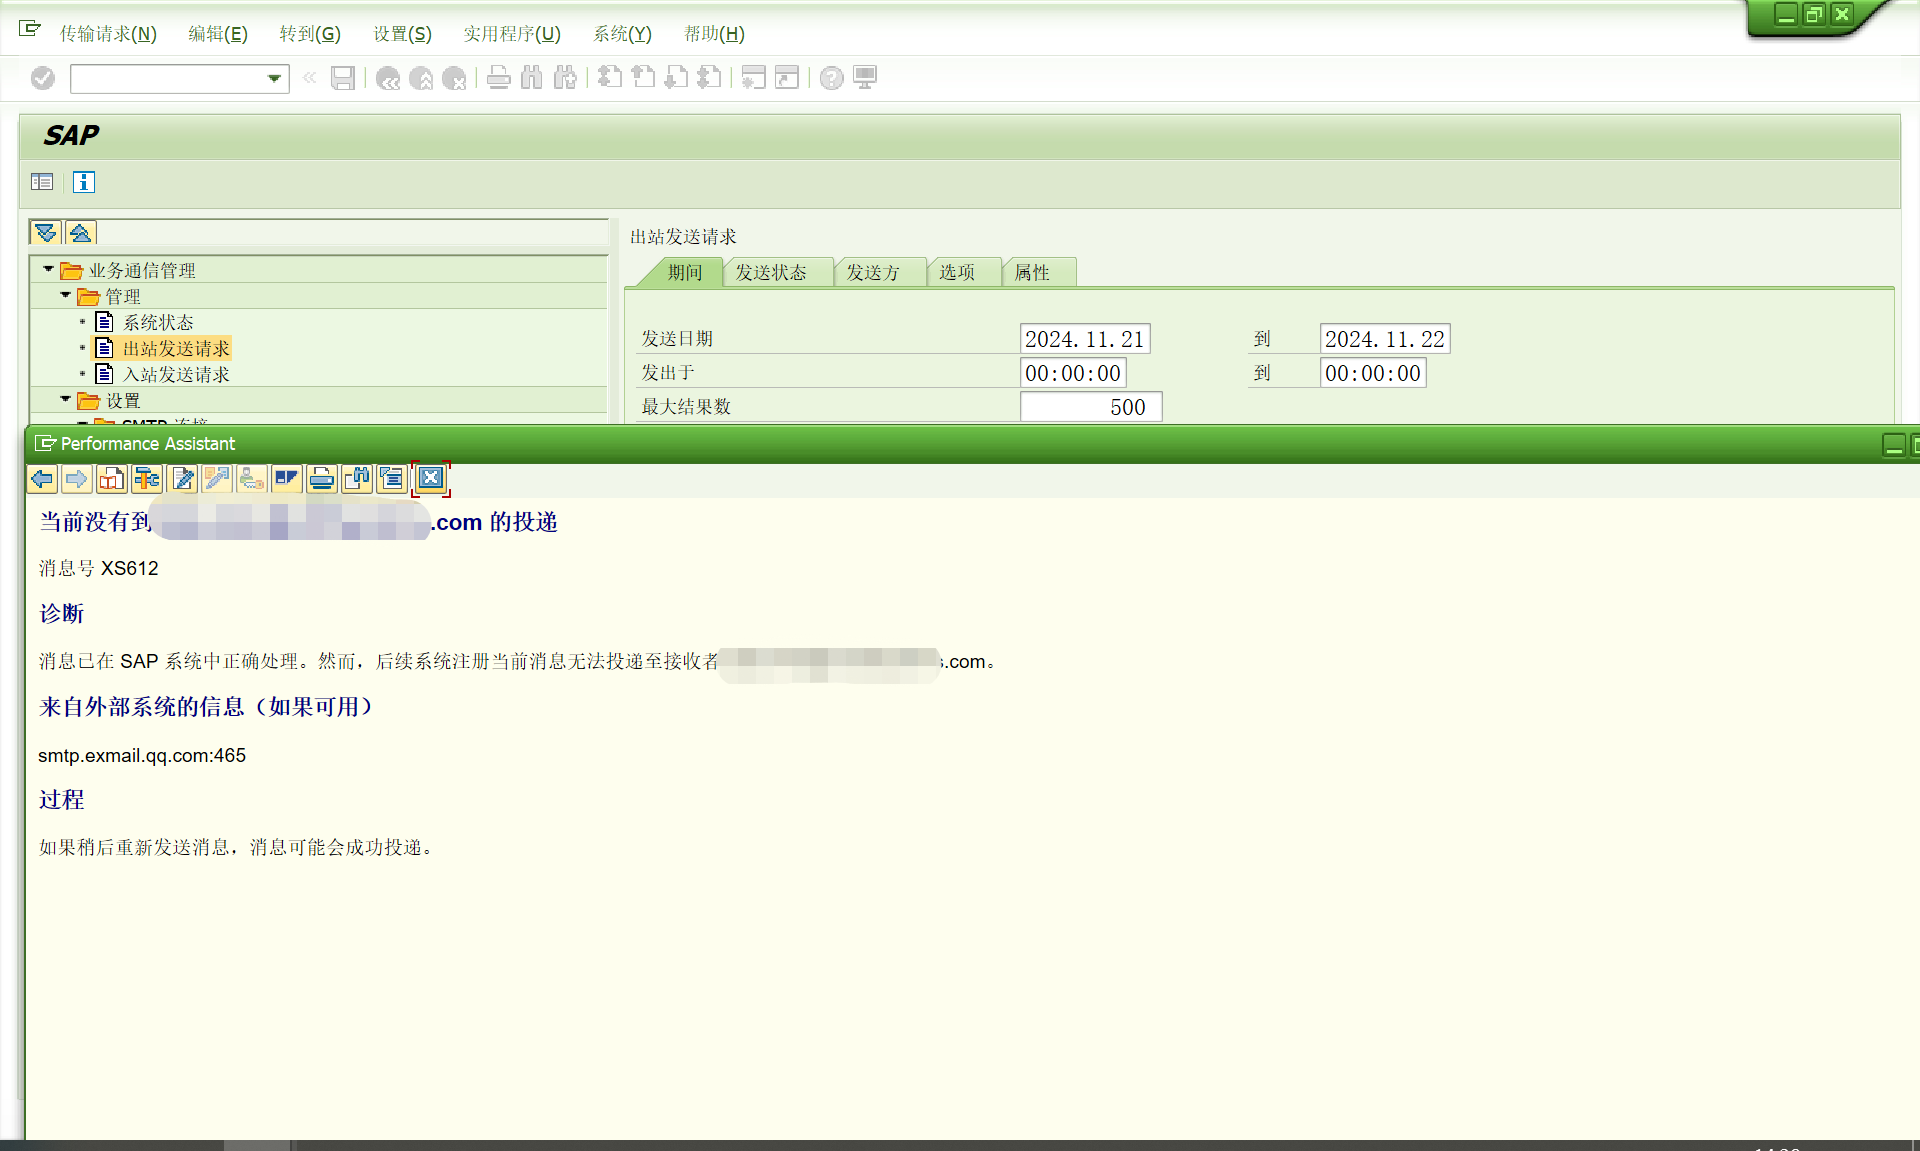1920x1151 pixels.
Task: Click the Exit up-arrow toolbar icon
Action: 421,78
